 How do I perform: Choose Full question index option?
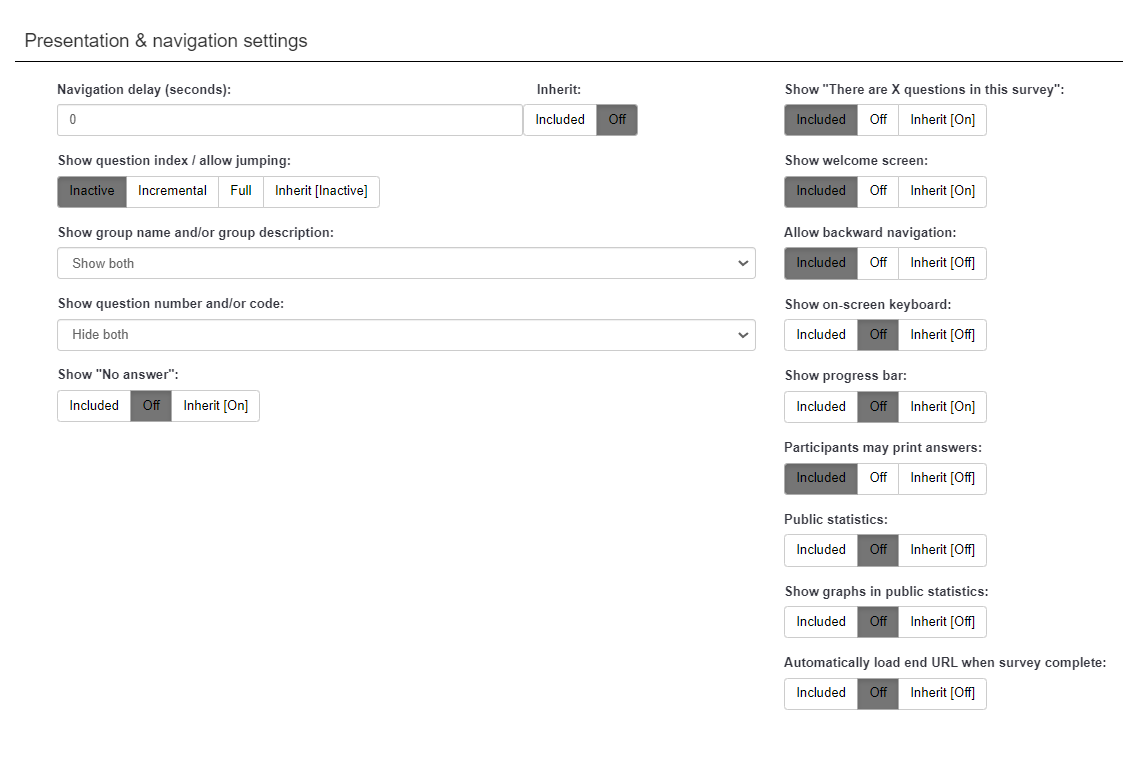click(x=241, y=191)
